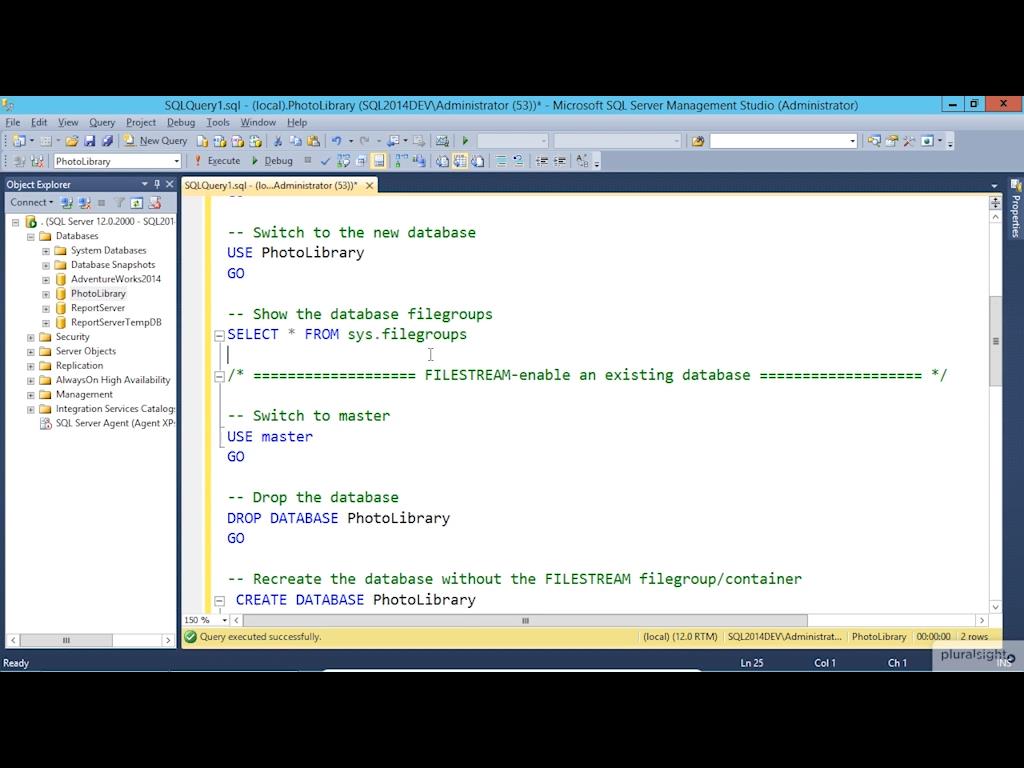Click the Refresh icon in Object Explorer
The height and width of the screenshot is (768, 1024).
pos(136,203)
